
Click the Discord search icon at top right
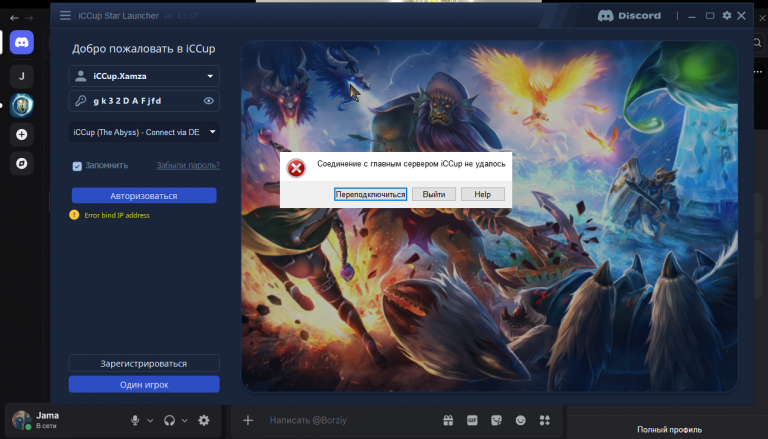(x=757, y=43)
